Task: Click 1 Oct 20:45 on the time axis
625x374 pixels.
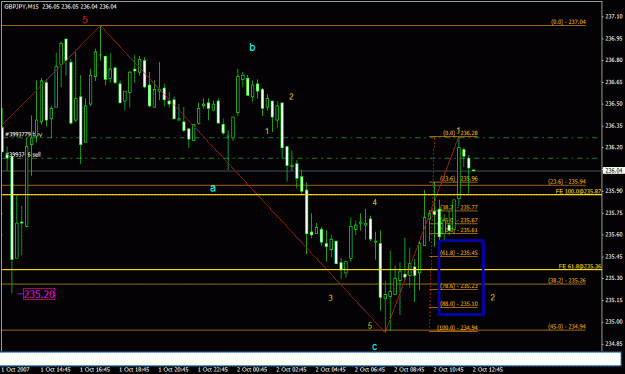Action: [173, 370]
